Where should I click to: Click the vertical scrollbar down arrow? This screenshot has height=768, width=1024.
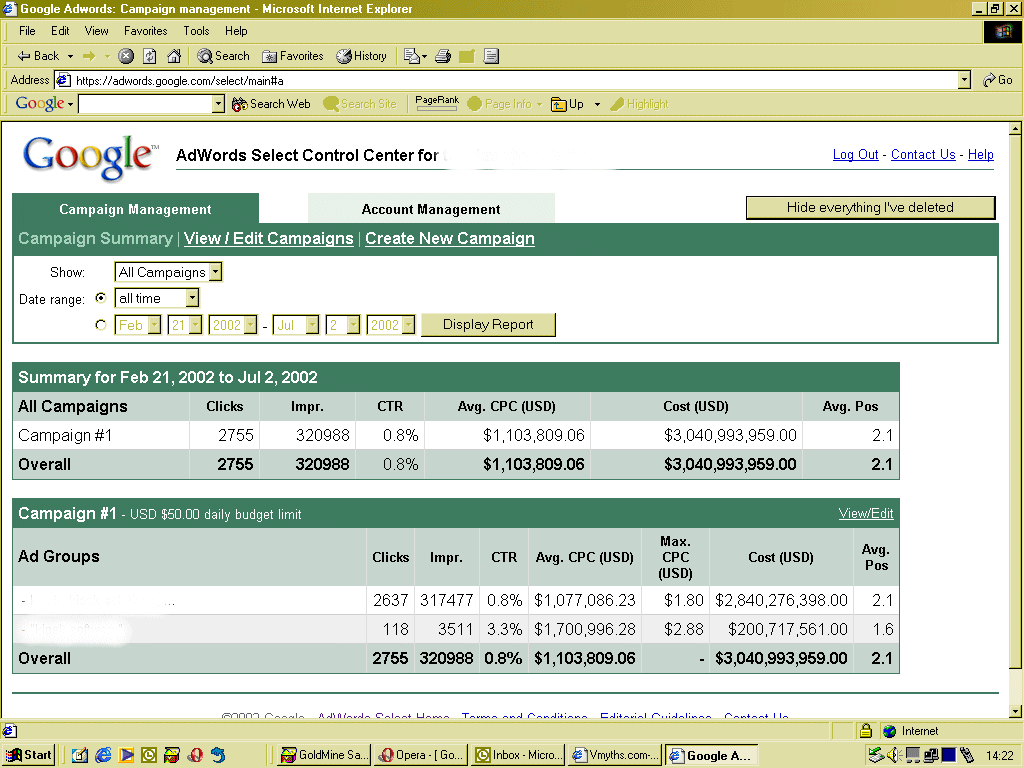coord(1015,711)
